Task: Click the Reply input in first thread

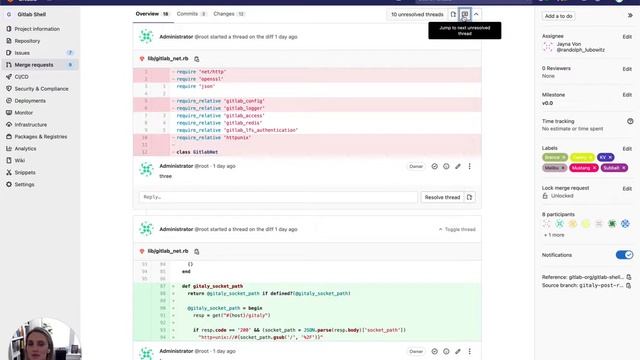Action: [278, 197]
